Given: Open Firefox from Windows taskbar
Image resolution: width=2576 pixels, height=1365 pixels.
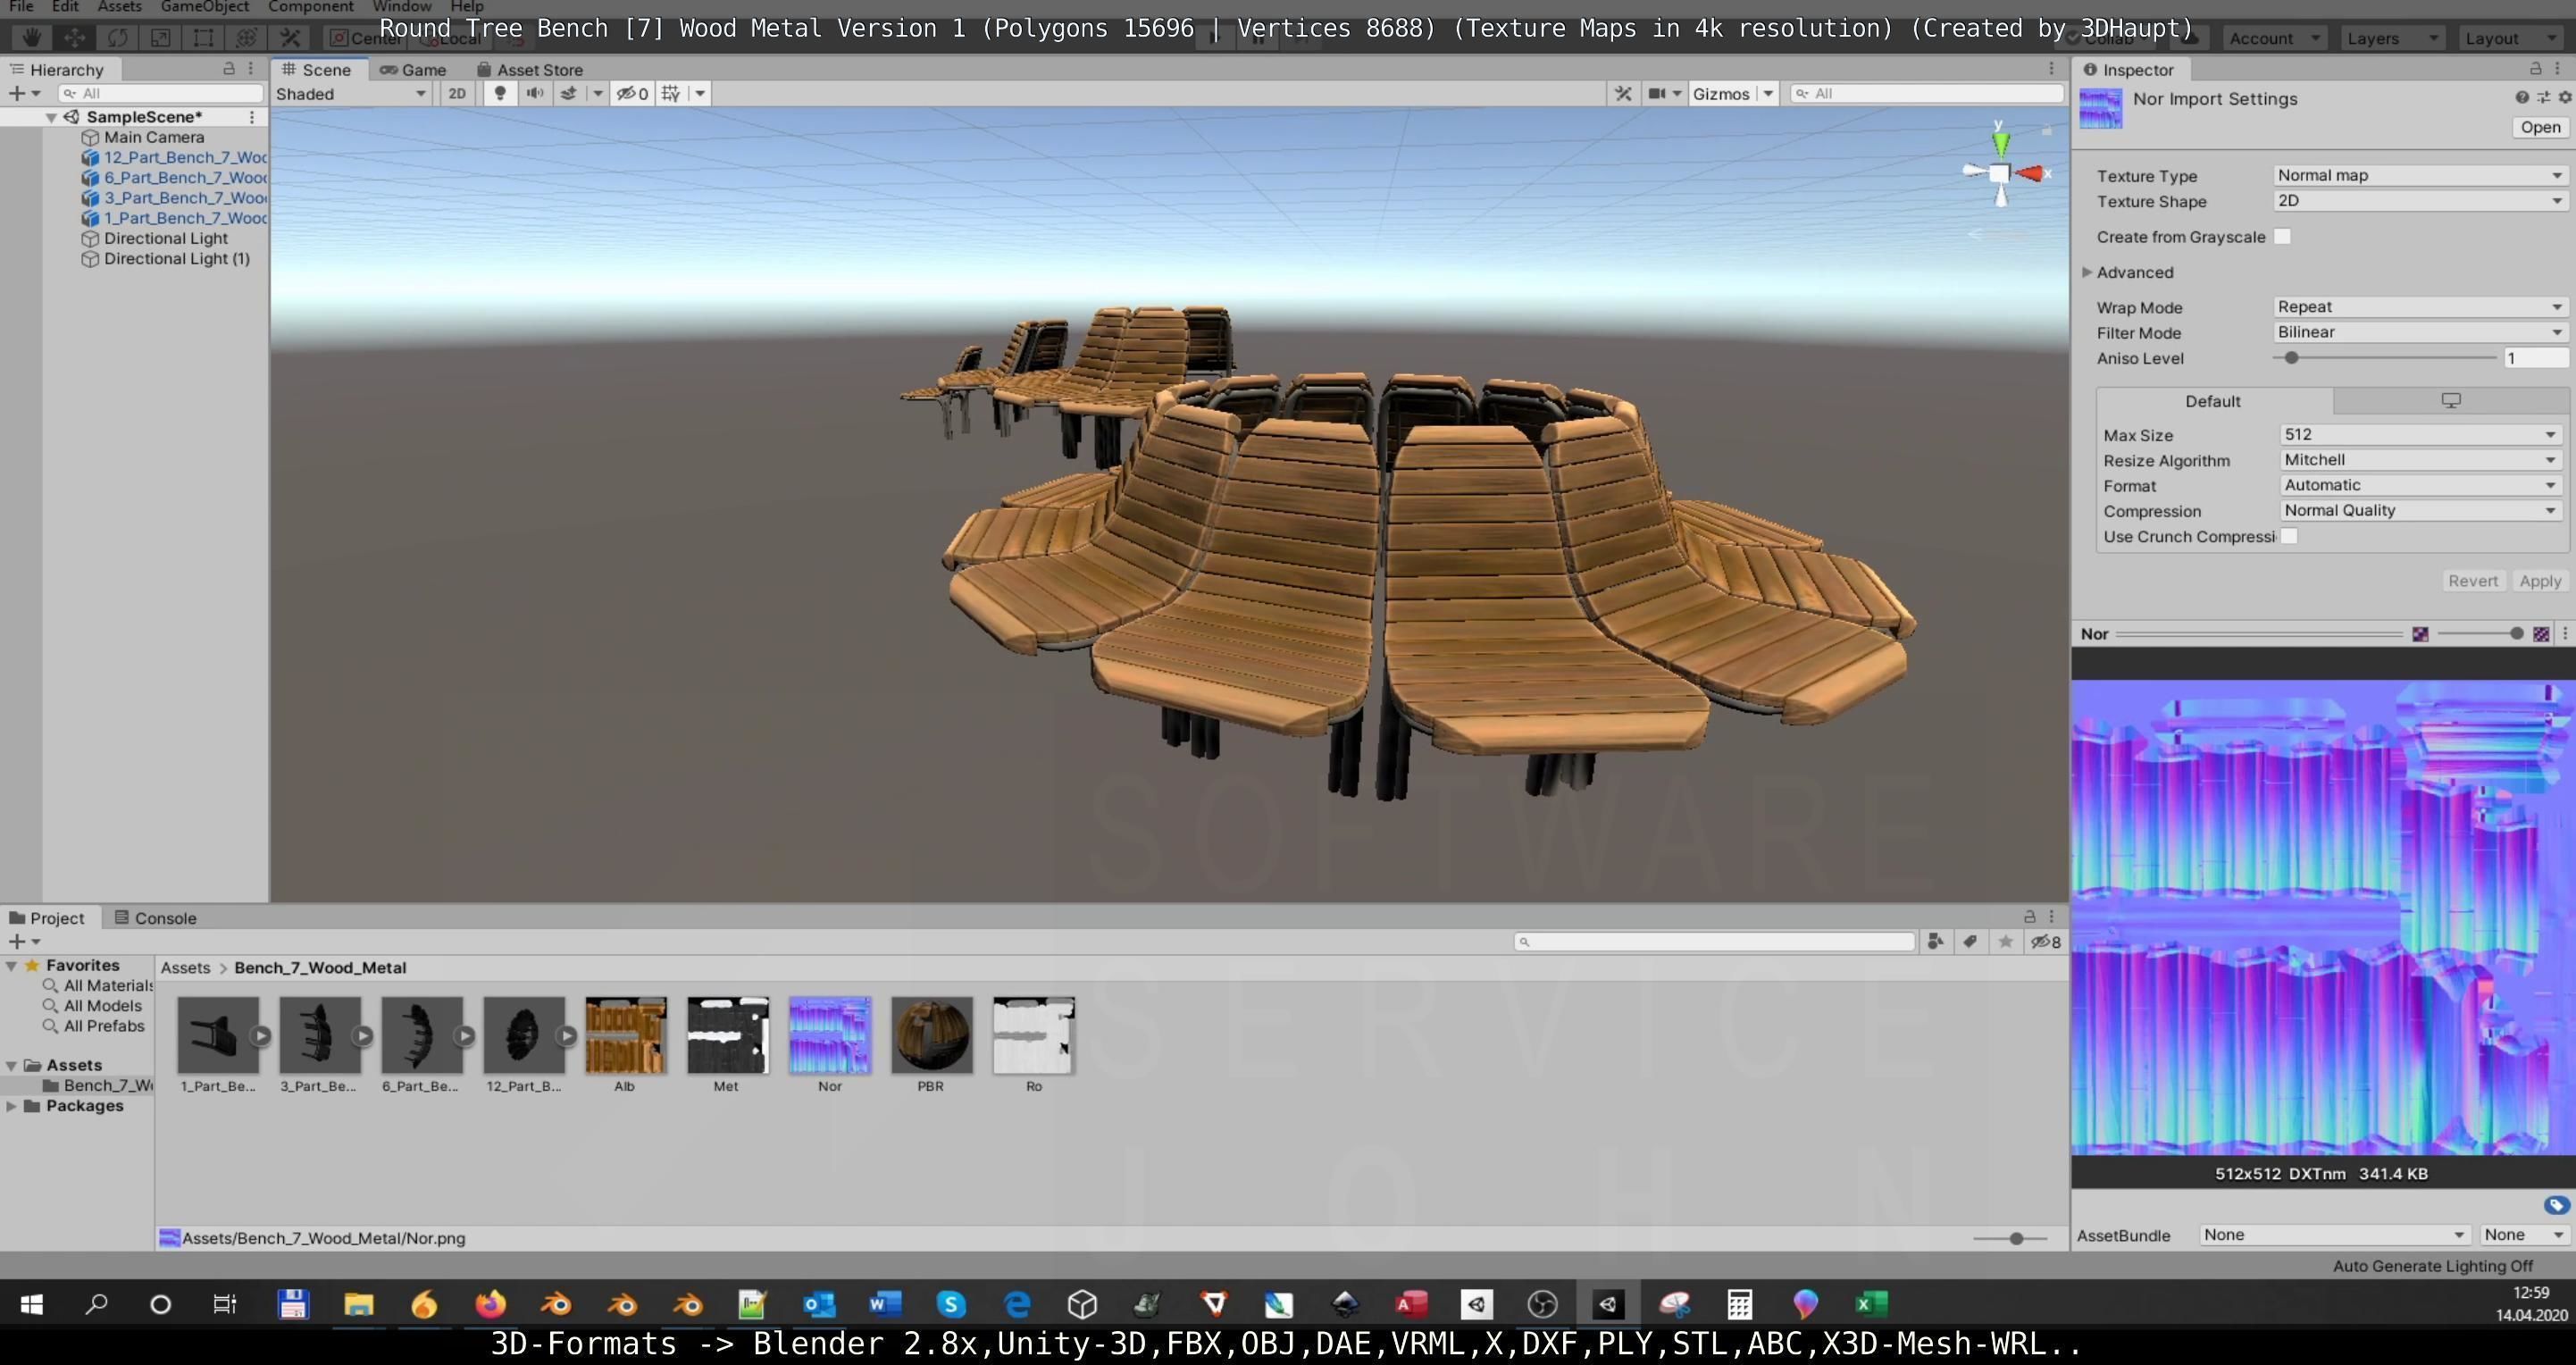Looking at the screenshot, I should [490, 1304].
